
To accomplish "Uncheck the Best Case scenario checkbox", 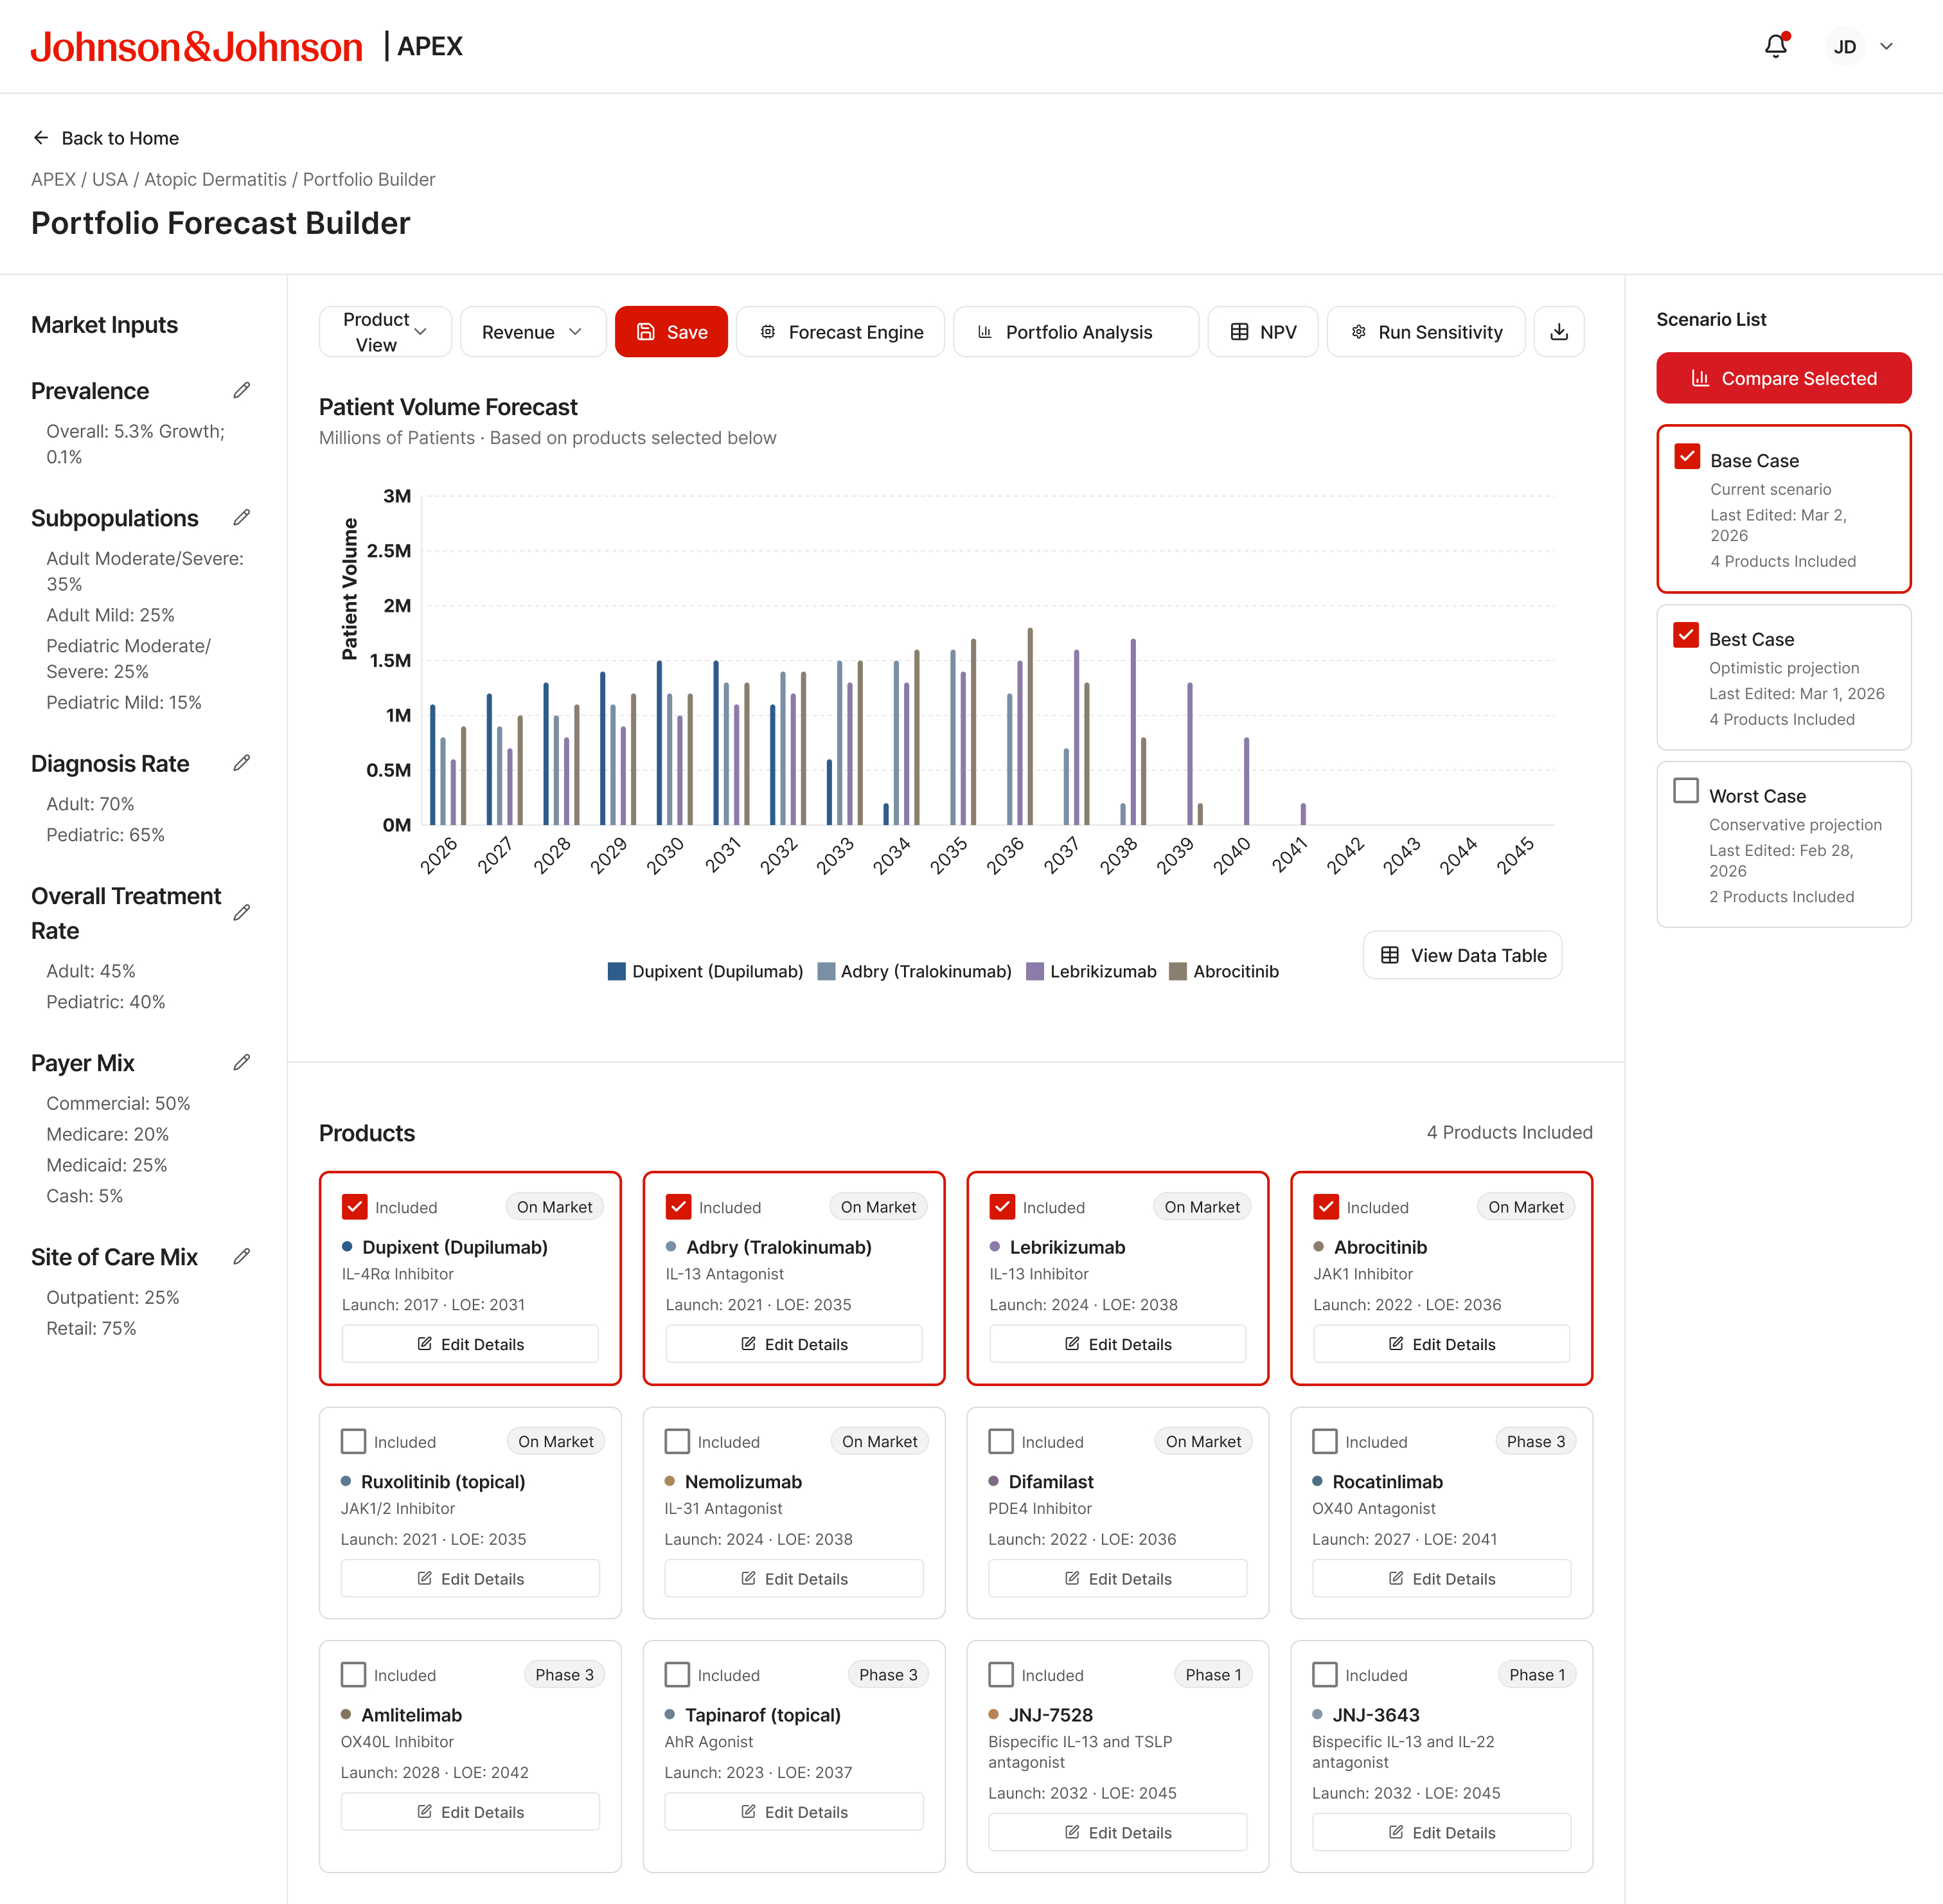I will point(1686,635).
